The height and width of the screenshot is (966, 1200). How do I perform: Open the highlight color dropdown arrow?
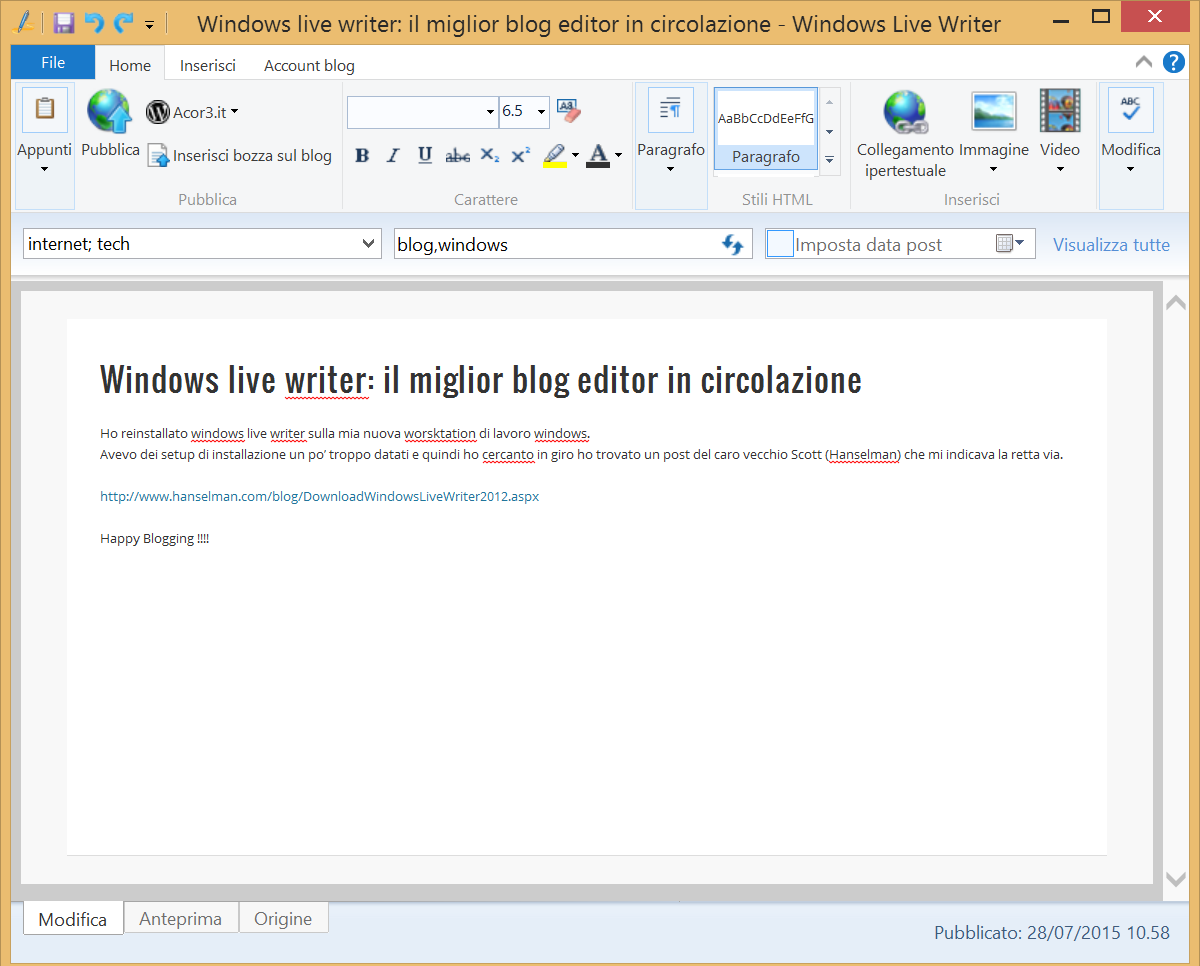[575, 155]
